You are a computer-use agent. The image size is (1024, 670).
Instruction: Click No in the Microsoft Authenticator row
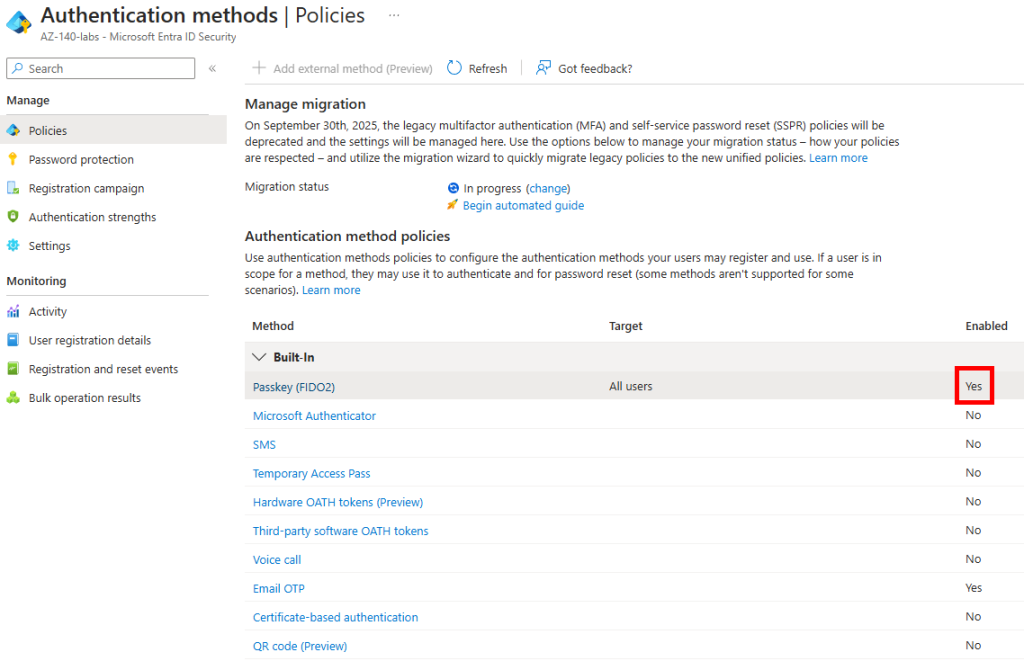973,415
